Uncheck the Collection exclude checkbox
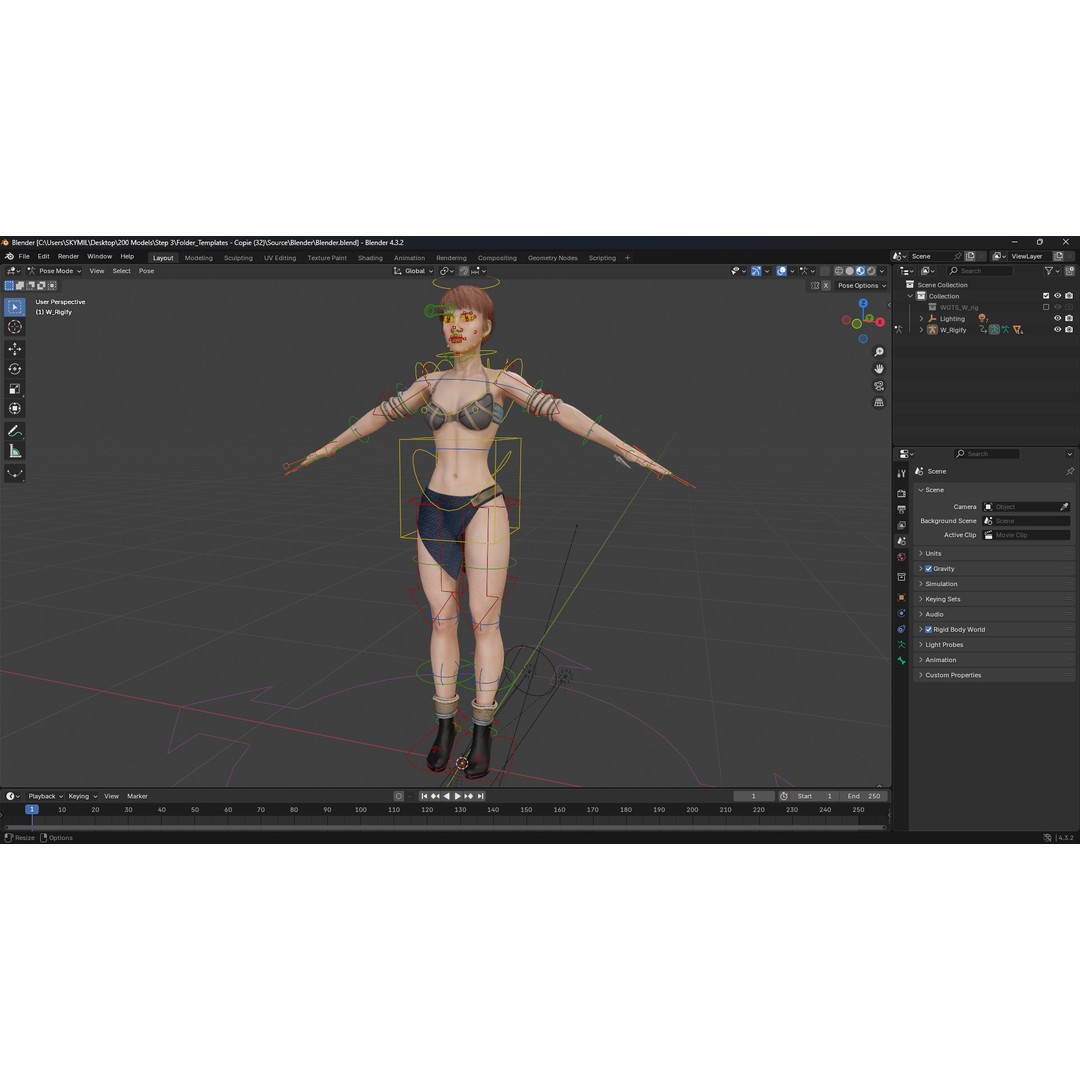 pos(1046,296)
